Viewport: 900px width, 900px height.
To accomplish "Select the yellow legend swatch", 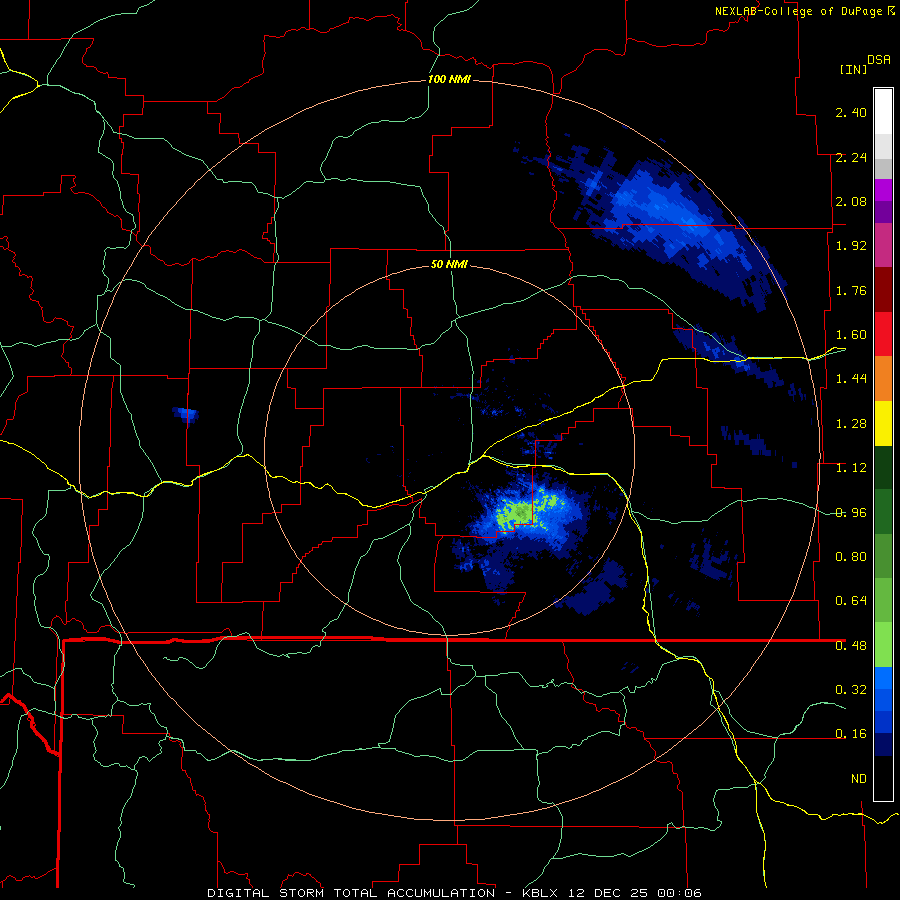I will pos(883,423).
